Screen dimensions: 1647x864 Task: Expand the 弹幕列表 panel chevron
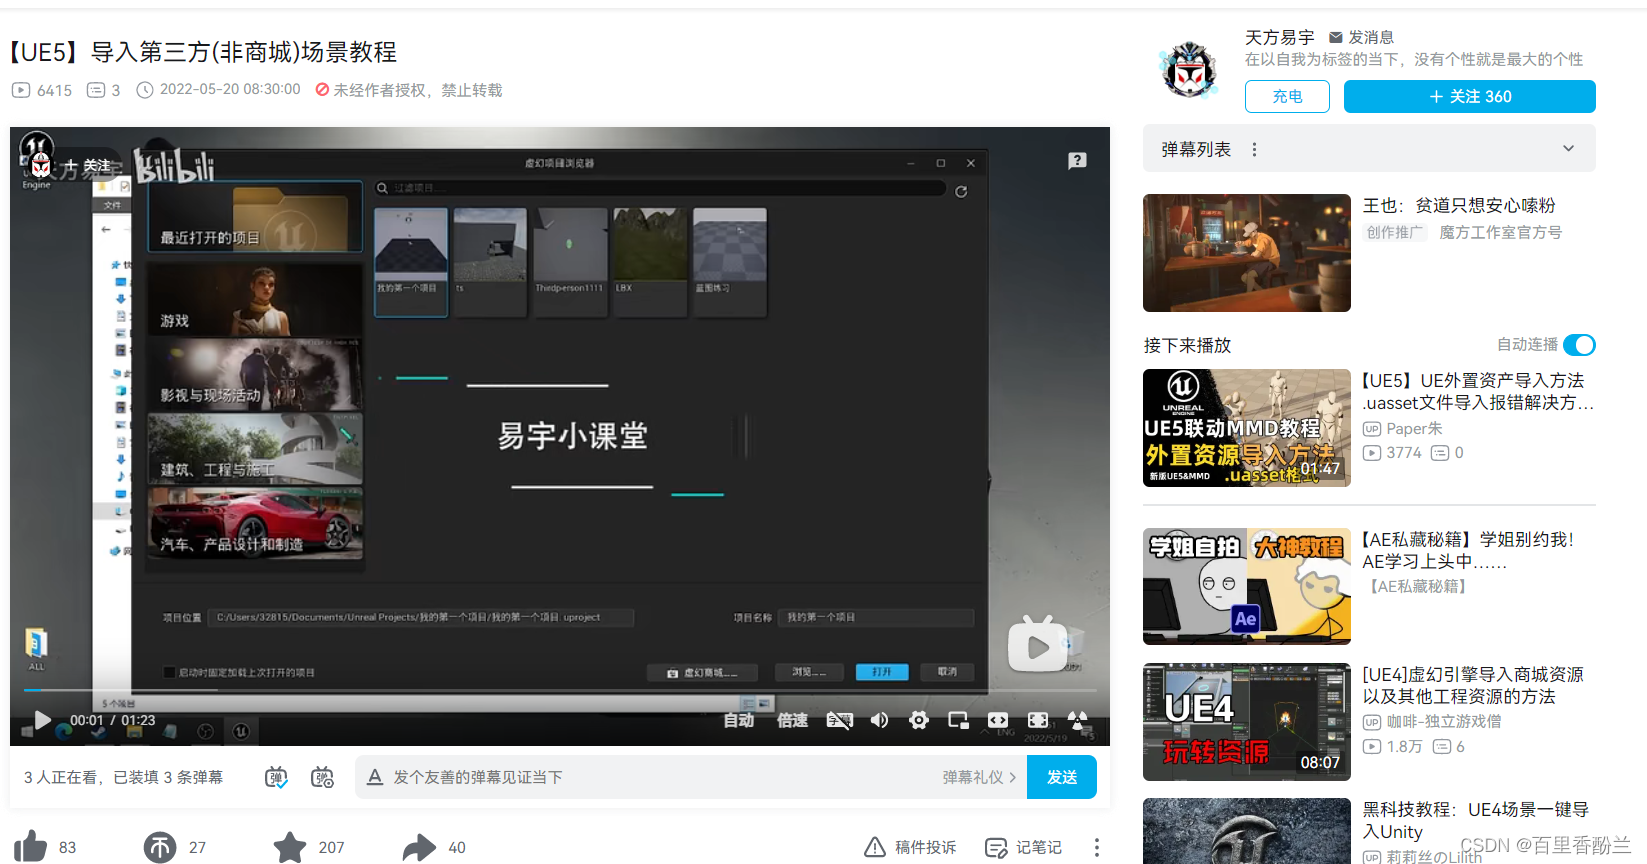point(1568,149)
